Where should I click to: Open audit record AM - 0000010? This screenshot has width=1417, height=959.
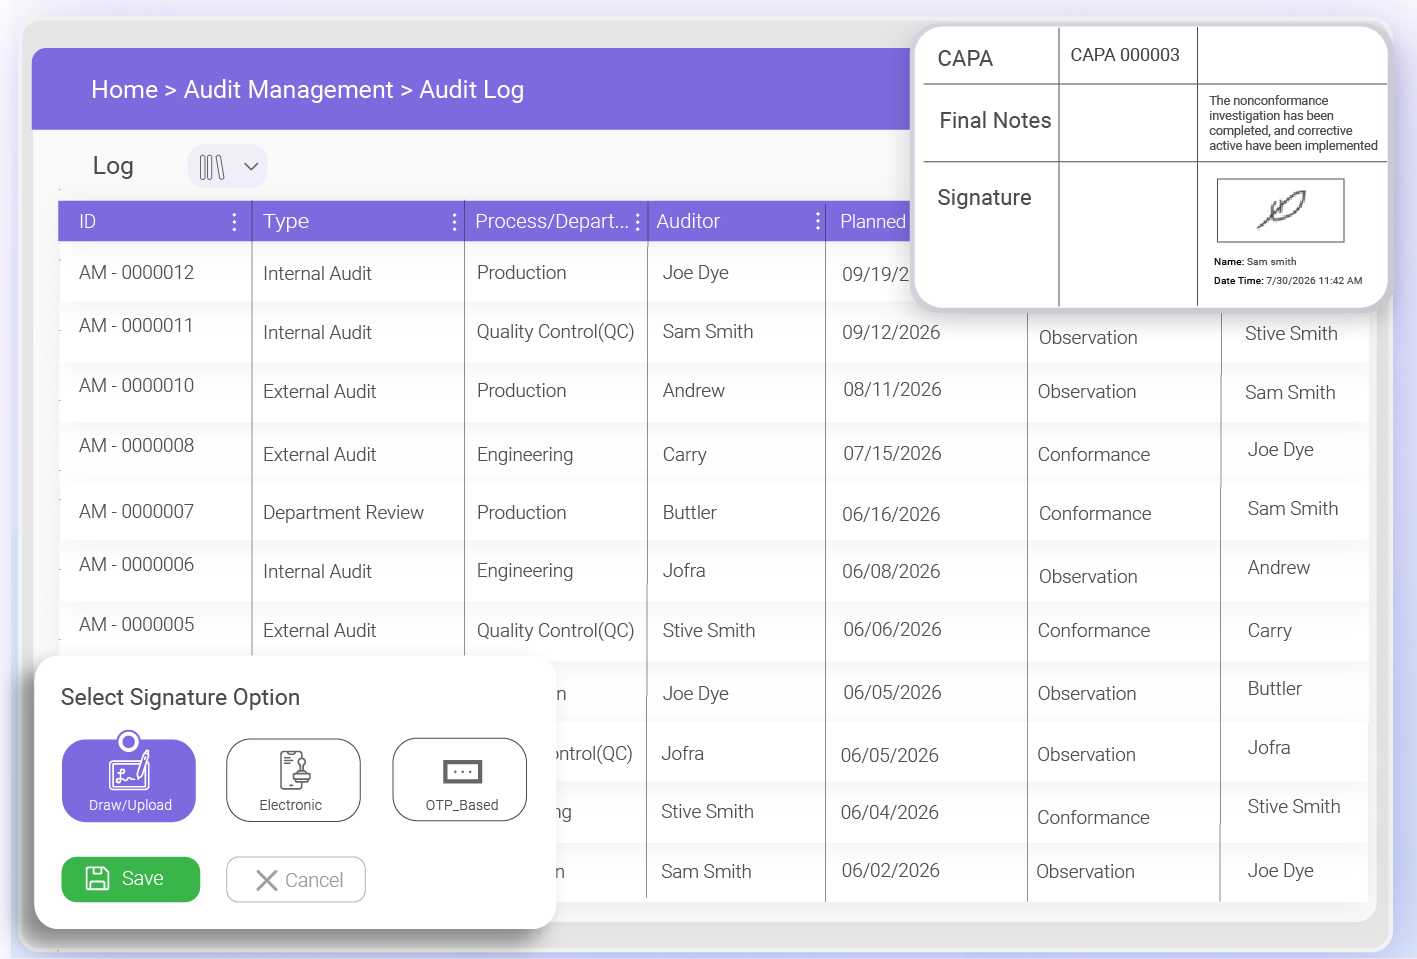click(x=136, y=386)
